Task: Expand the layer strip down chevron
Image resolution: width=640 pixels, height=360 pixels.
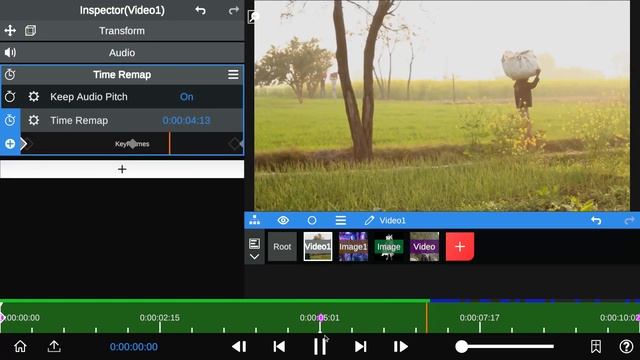Action: point(254,257)
